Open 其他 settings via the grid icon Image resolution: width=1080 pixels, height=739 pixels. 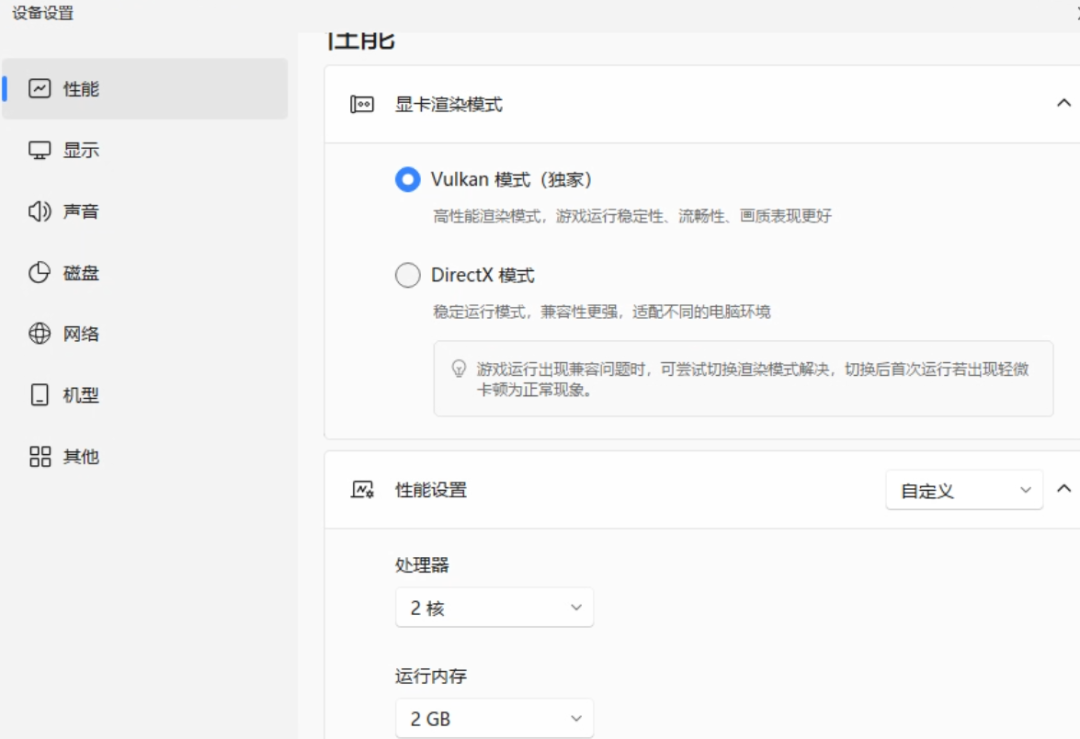[x=42, y=455]
